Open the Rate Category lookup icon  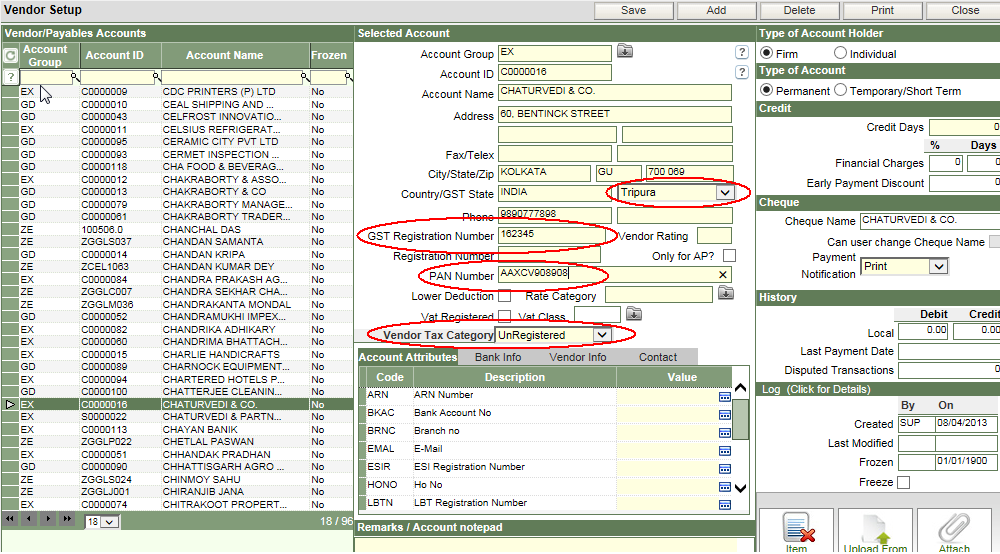[725, 293]
